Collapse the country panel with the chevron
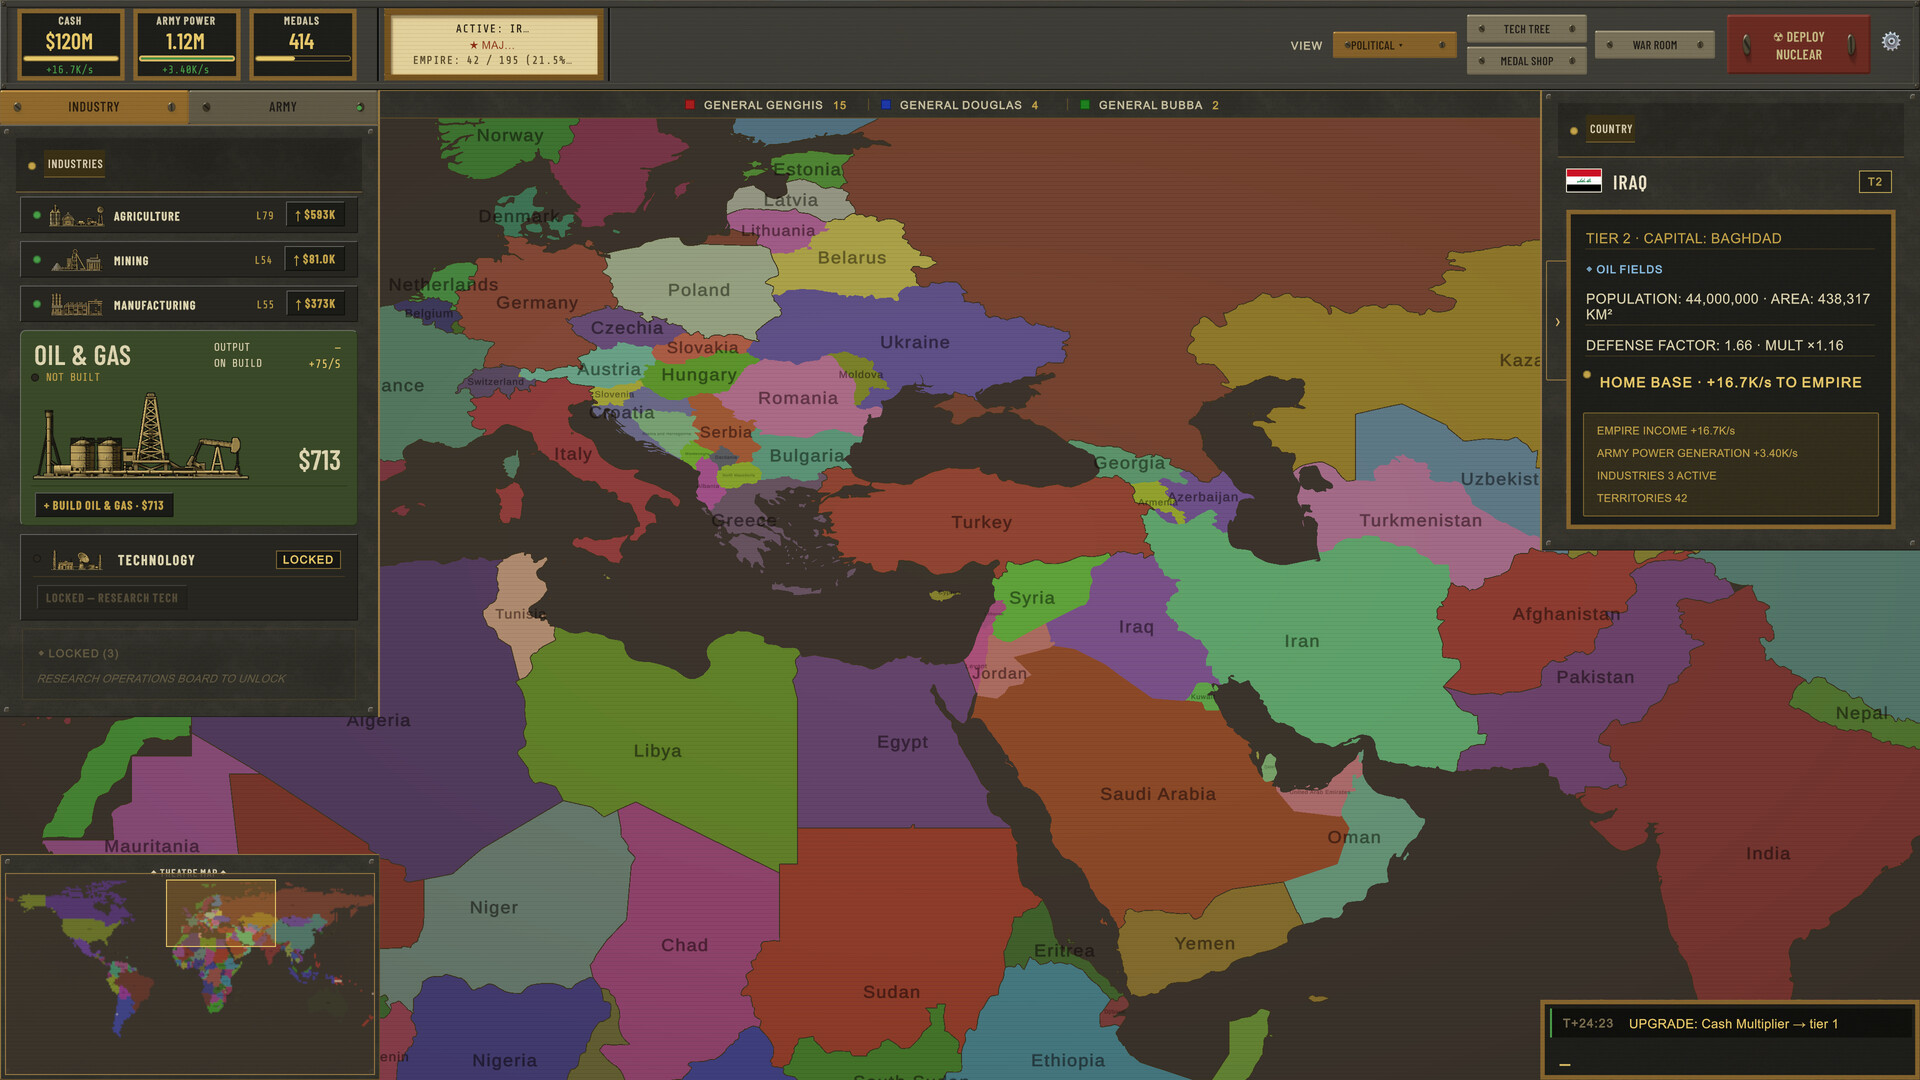 click(1556, 321)
